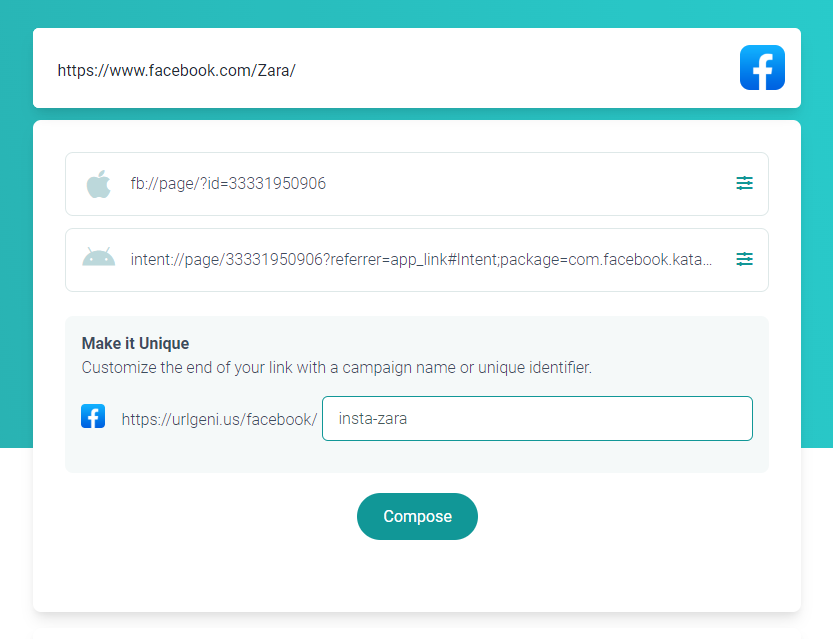This screenshot has height=639, width=833.
Task: Open settings sliders for the Android intent link
Action: 744,259
